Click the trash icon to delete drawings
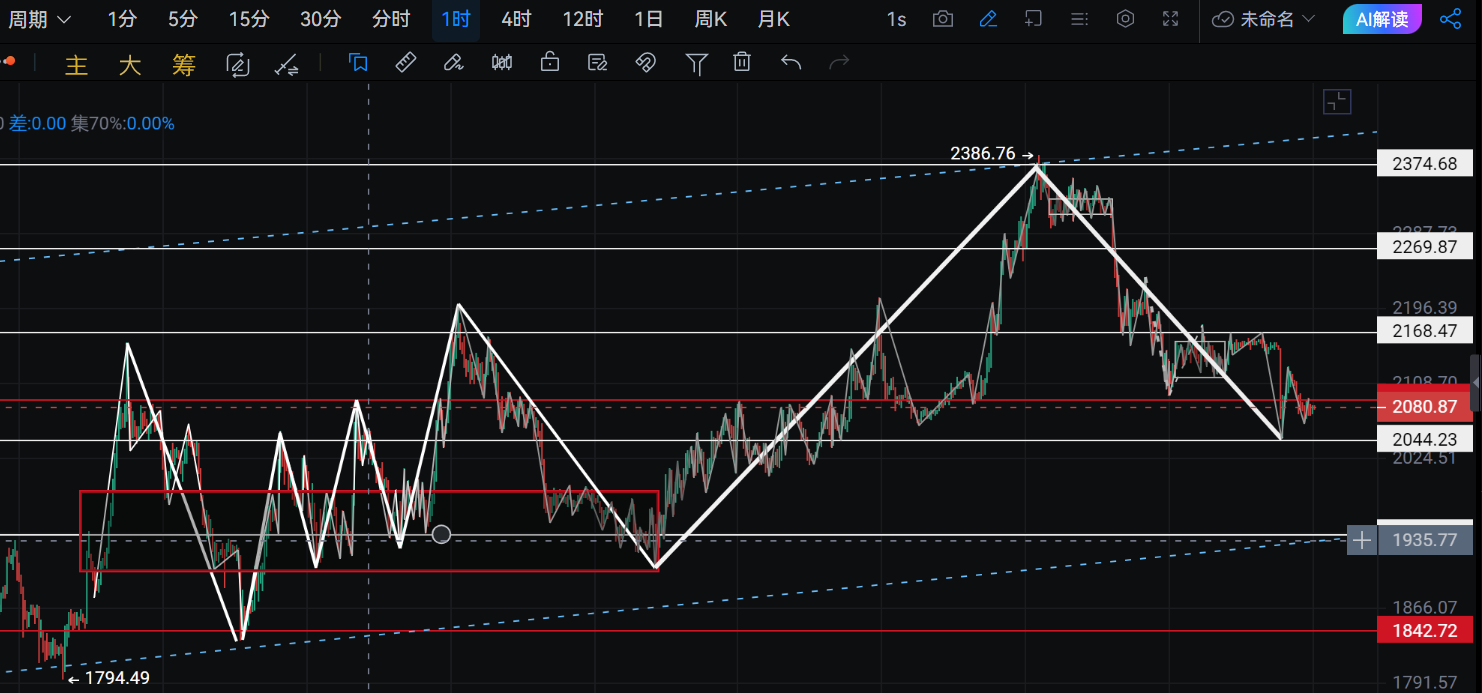Screen dimensions: 1482x693 click(742, 63)
